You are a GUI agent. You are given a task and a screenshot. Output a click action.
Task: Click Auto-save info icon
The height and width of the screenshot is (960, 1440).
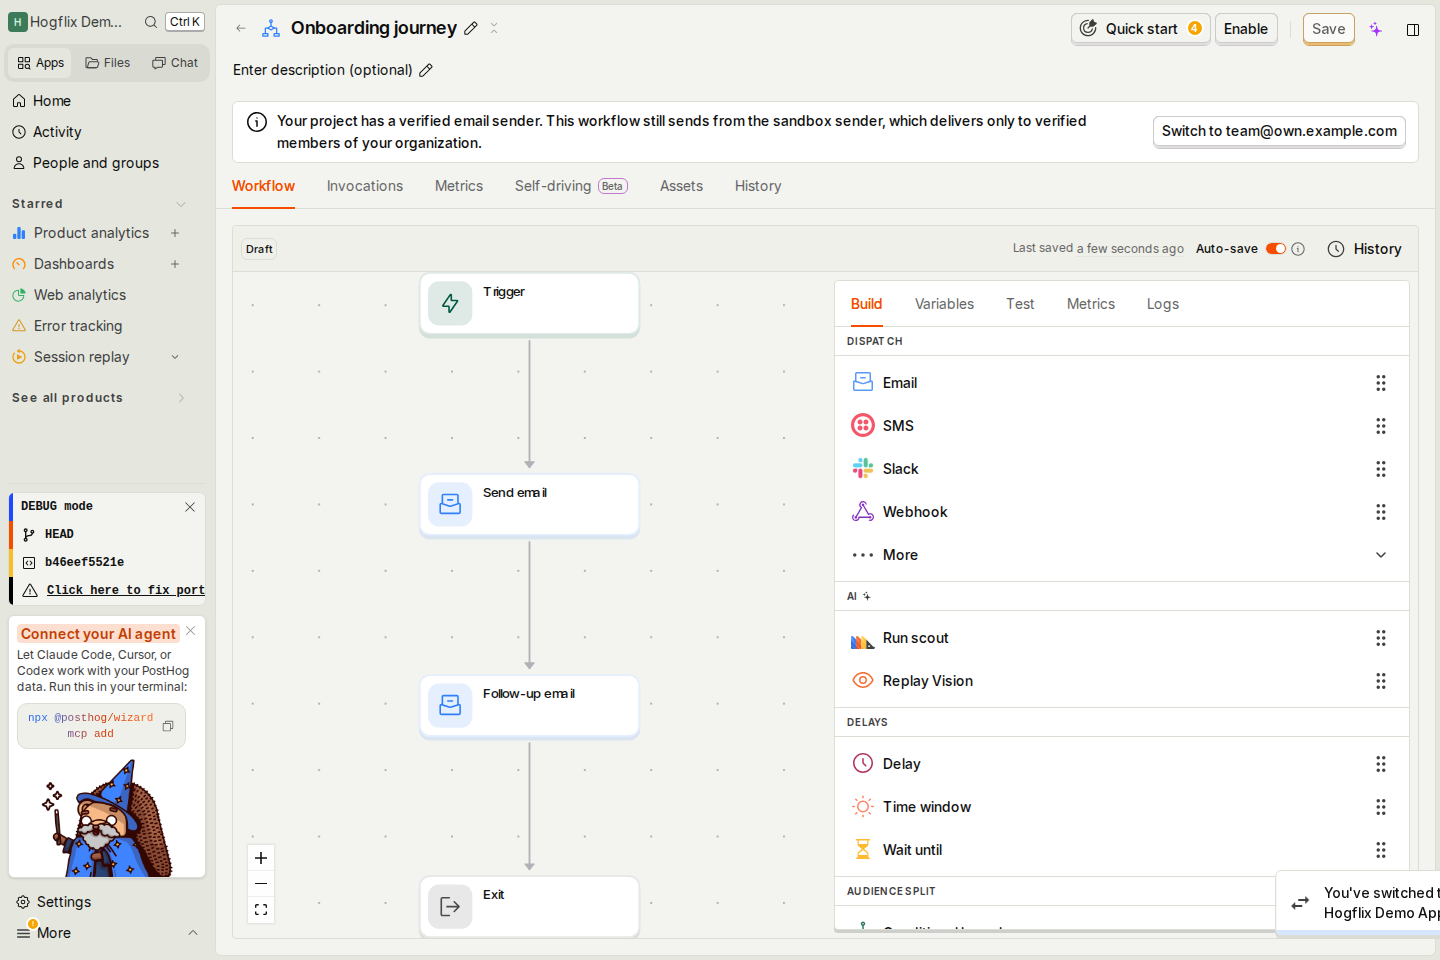pyautogui.click(x=1298, y=249)
